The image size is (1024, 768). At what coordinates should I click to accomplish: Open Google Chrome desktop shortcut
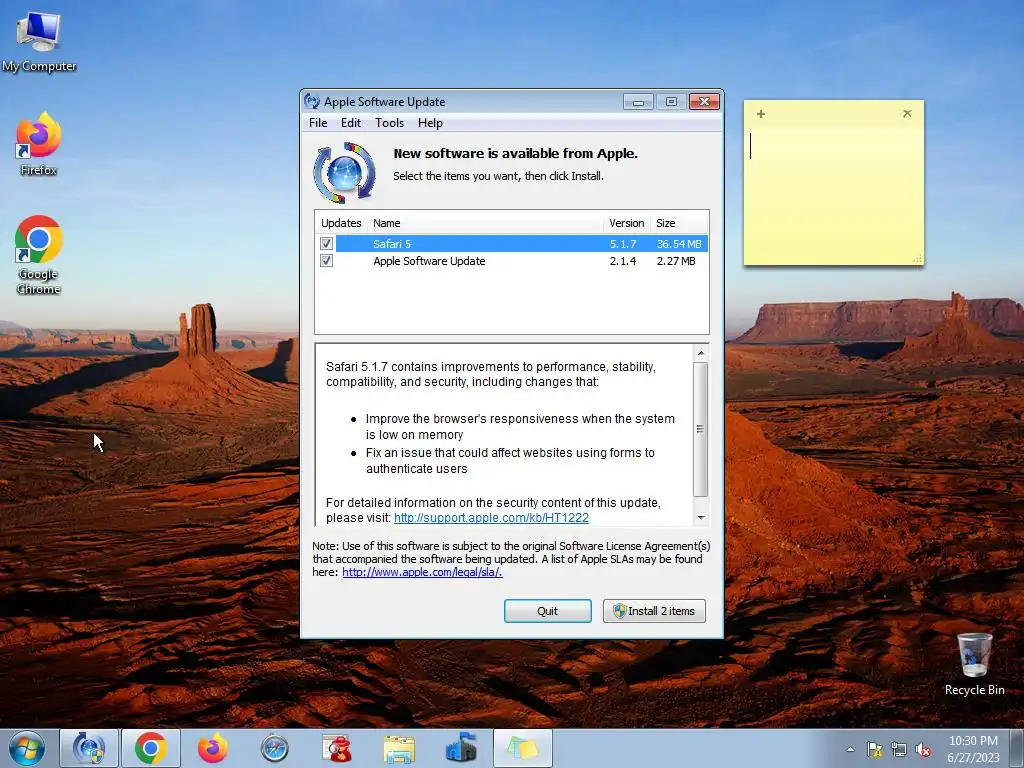pos(39,255)
